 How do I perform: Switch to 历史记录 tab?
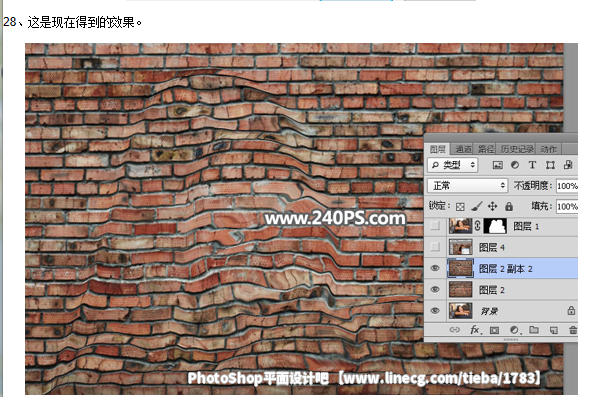517,149
